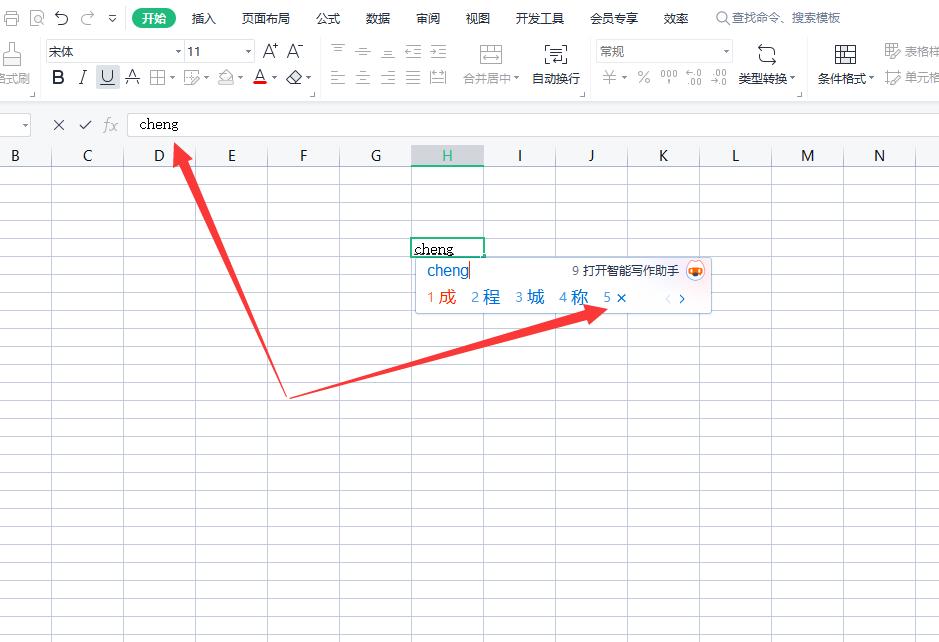
Task: Open the 常规 number format dropdown
Action: tap(664, 52)
